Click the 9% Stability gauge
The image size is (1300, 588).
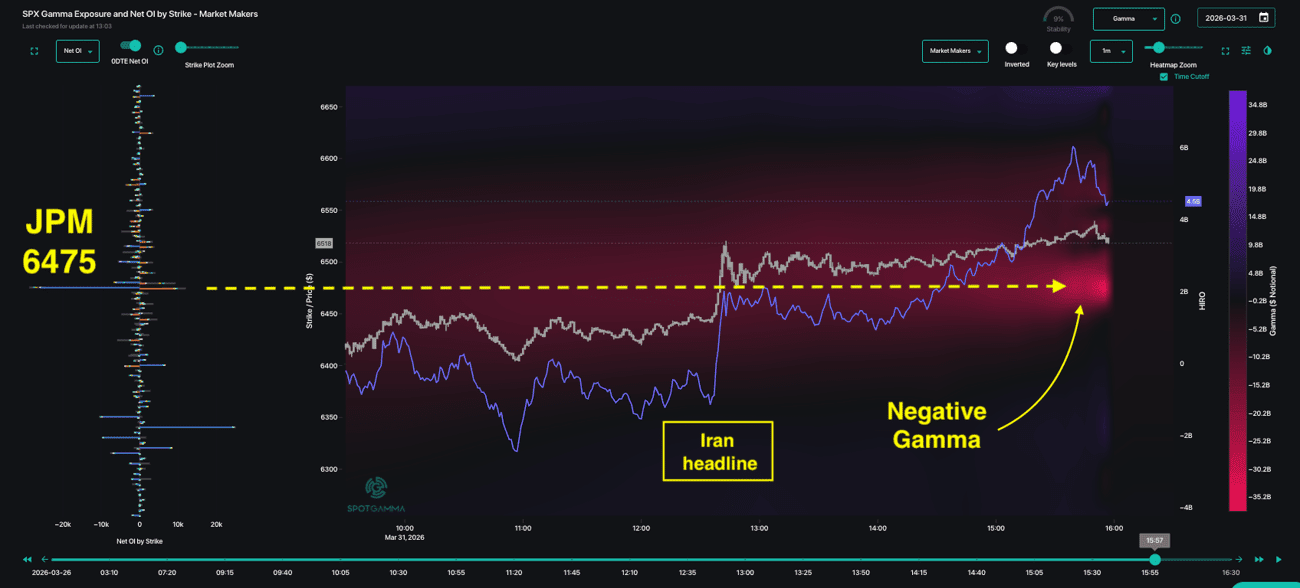[1057, 17]
